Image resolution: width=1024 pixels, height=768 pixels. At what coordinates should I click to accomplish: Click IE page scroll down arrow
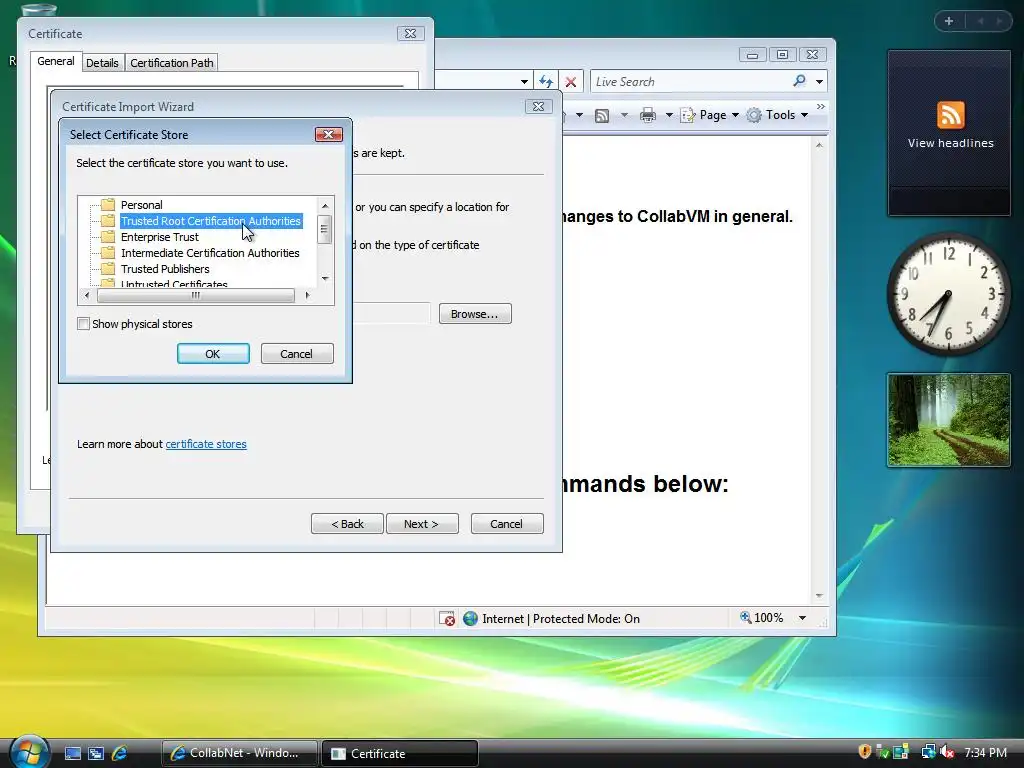(x=819, y=596)
